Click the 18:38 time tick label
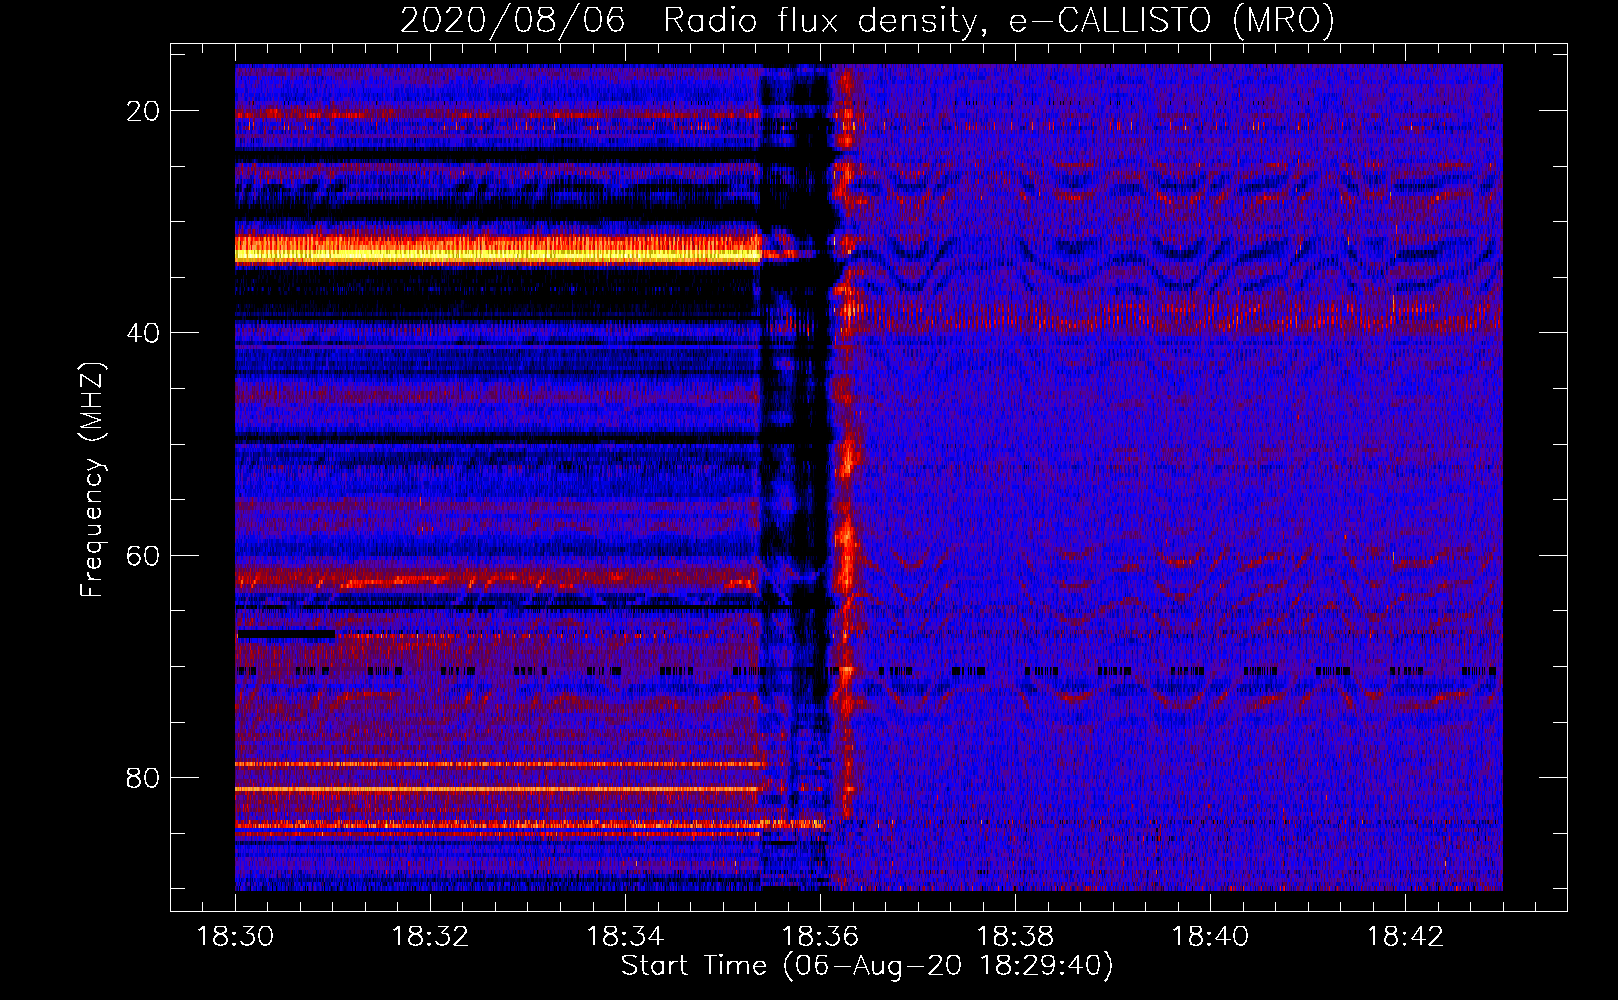1618x1000 pixels. [1015, 937]
